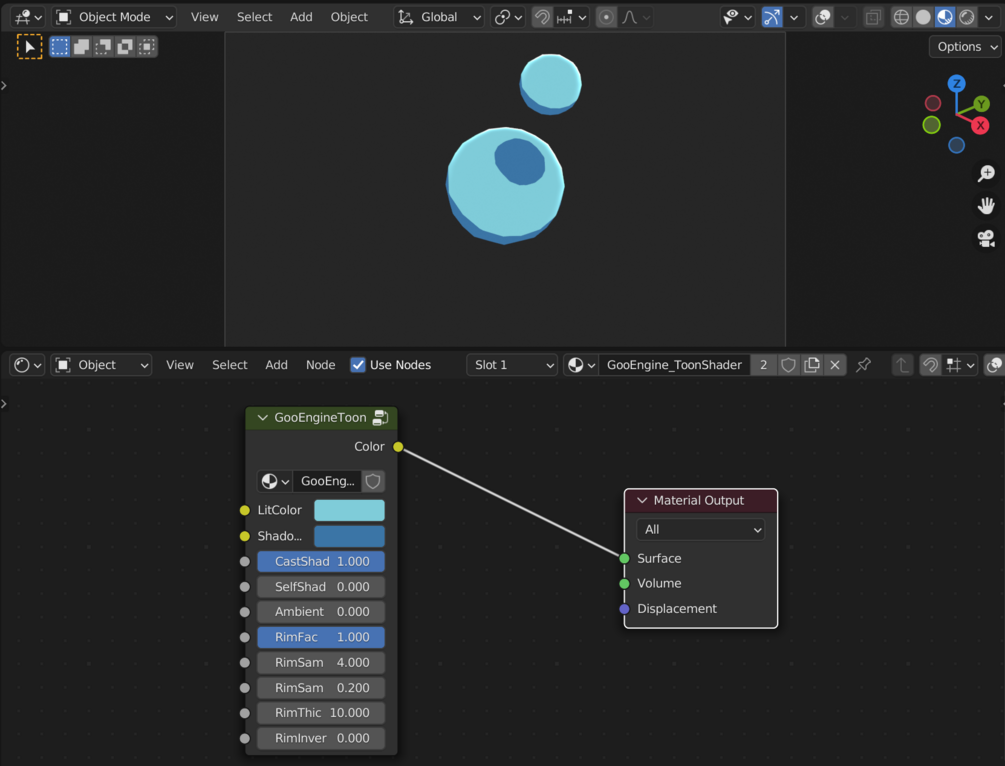
Task: Open the Slot 1 material slot dropdown
Action: 511,364
